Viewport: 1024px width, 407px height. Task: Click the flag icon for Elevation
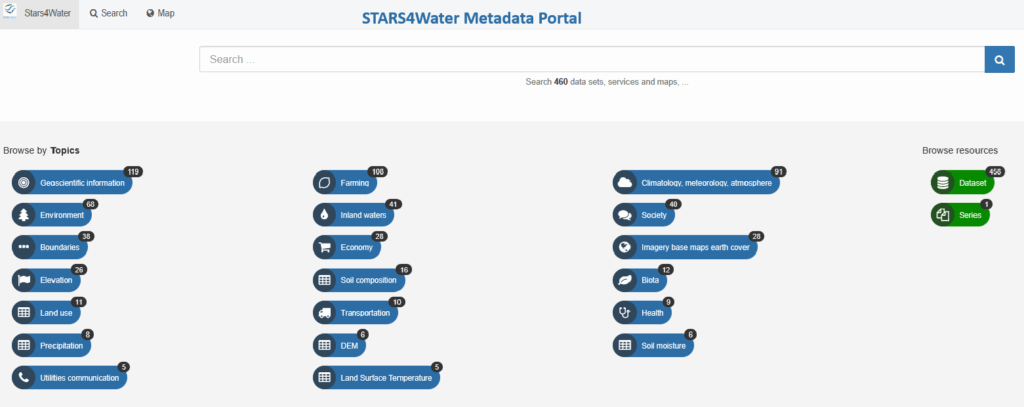pos(24,280)
